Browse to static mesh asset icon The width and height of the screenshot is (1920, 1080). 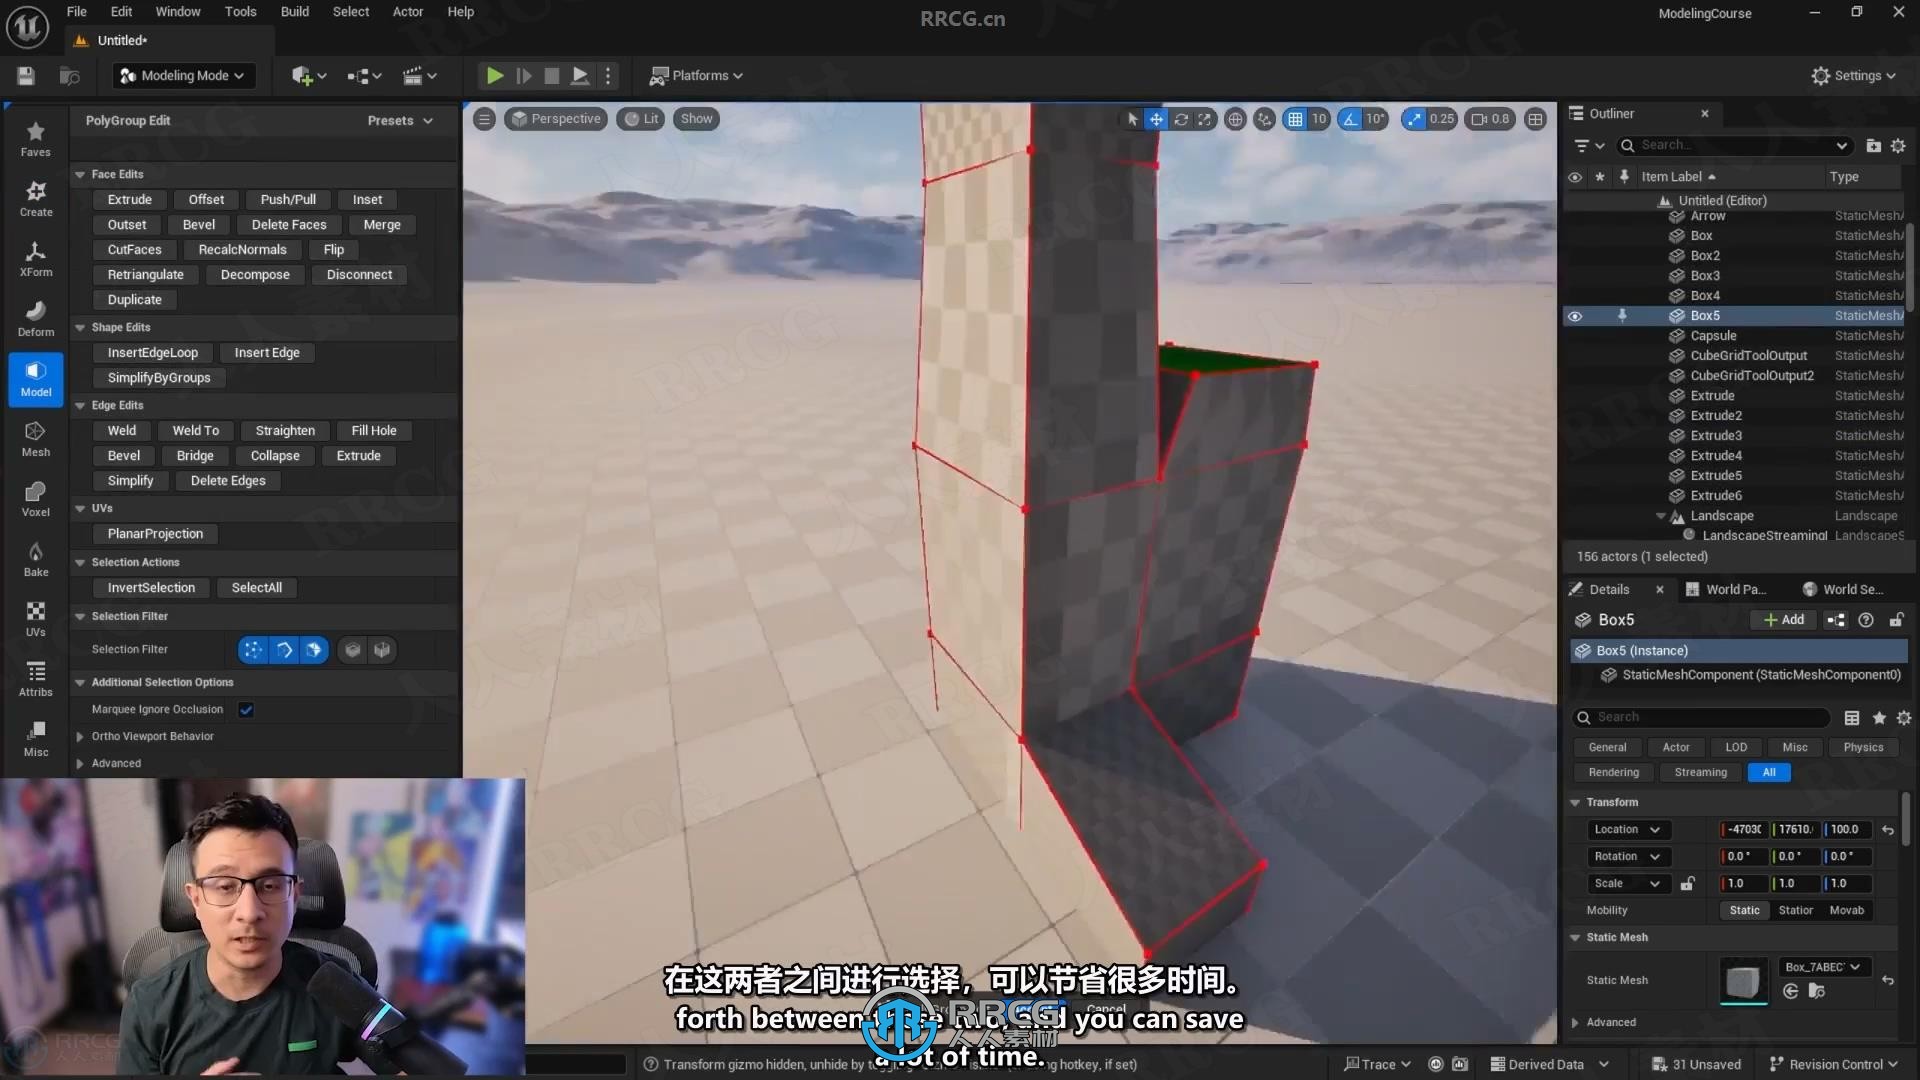click(x=1817, y=991)
